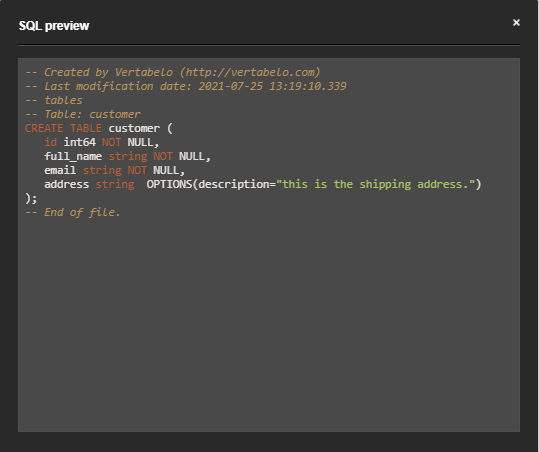Click the NOT keyword on the email line
Viewport: 539px width, 452px height.
tap(137, 170)
